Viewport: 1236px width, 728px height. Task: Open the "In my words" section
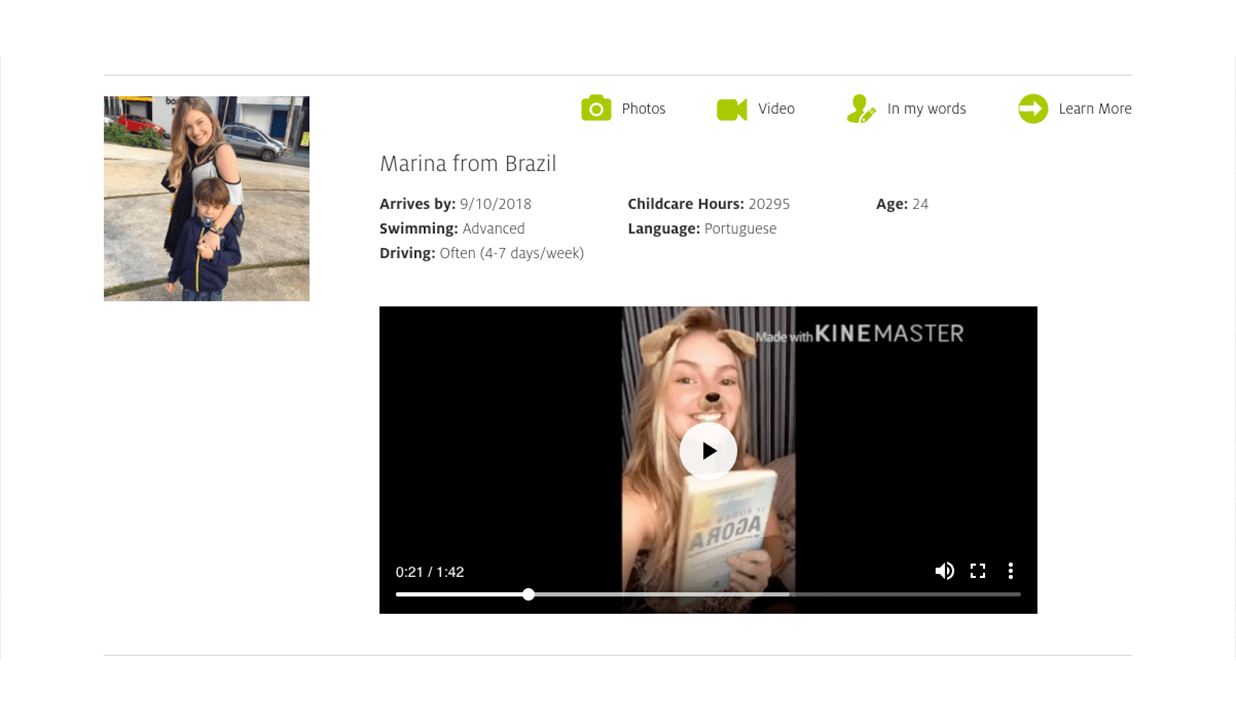coord(926,109)
